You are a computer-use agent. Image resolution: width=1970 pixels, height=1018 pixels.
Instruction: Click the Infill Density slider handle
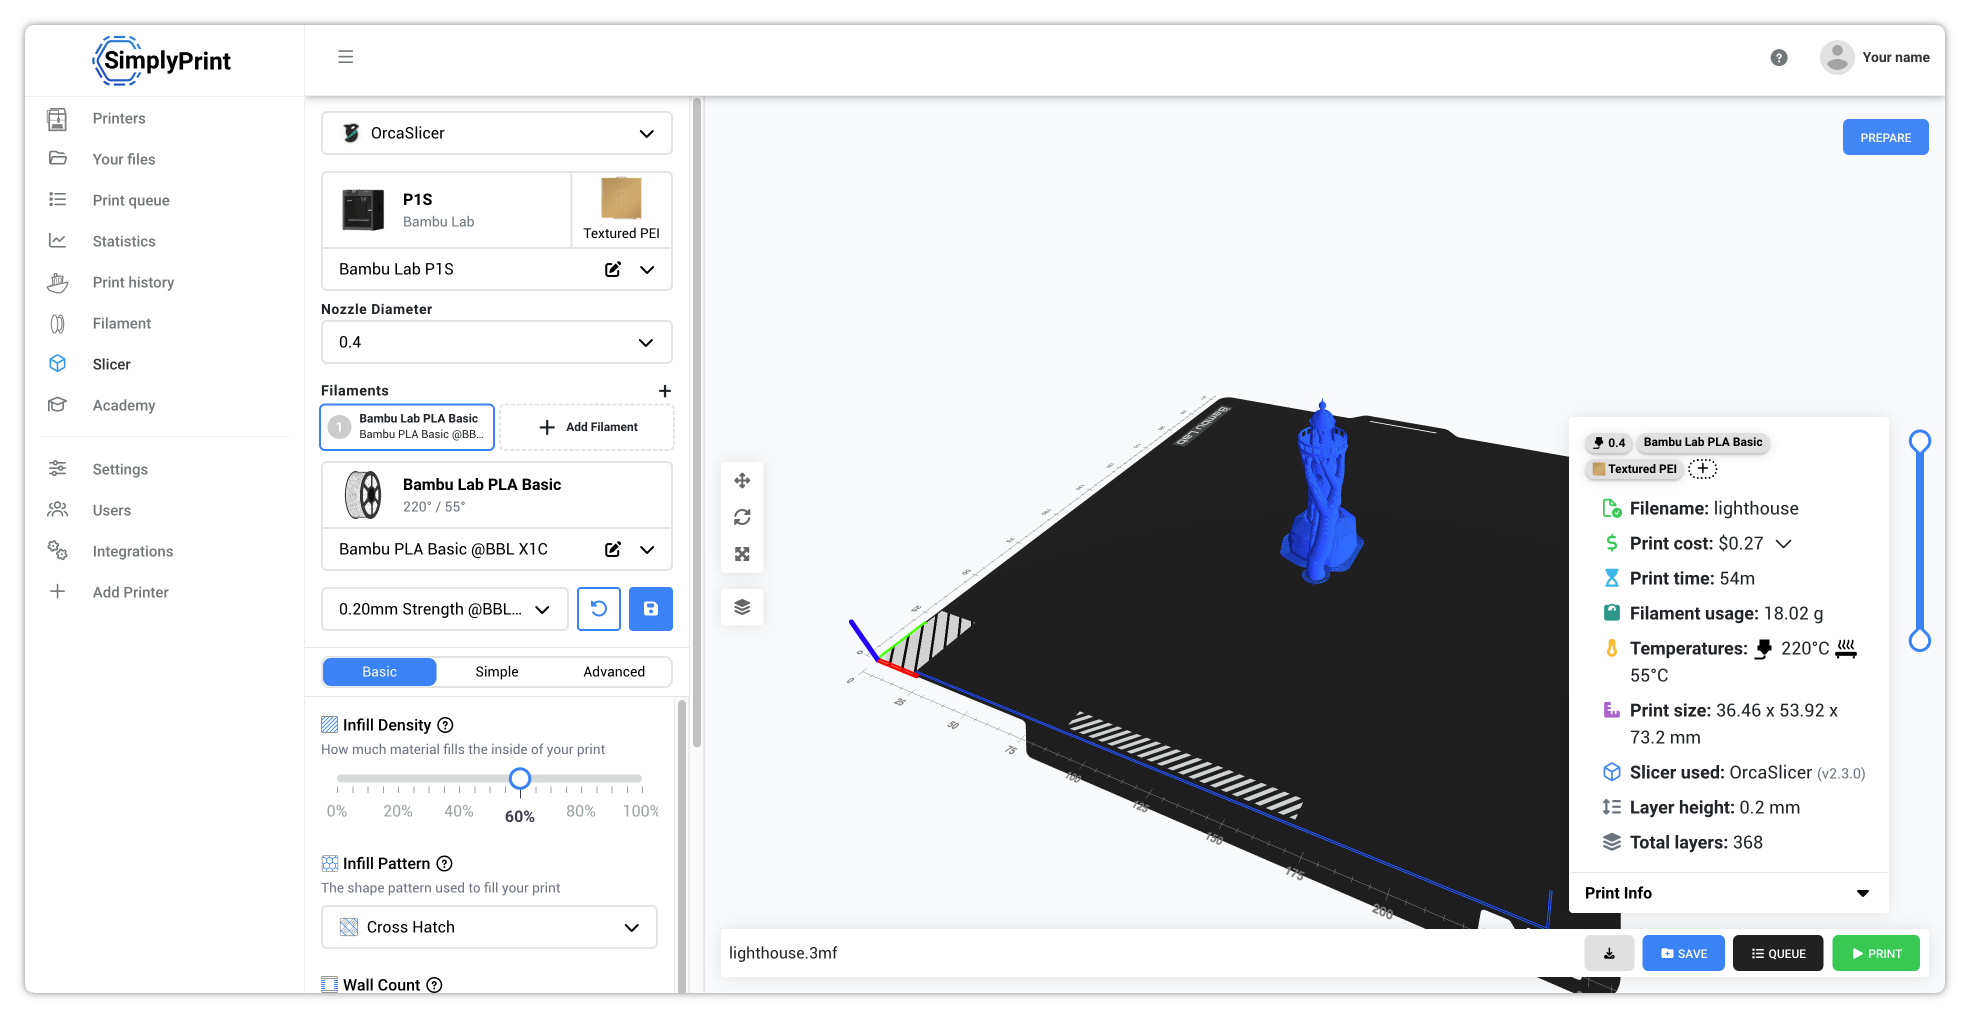pos(520,779)
